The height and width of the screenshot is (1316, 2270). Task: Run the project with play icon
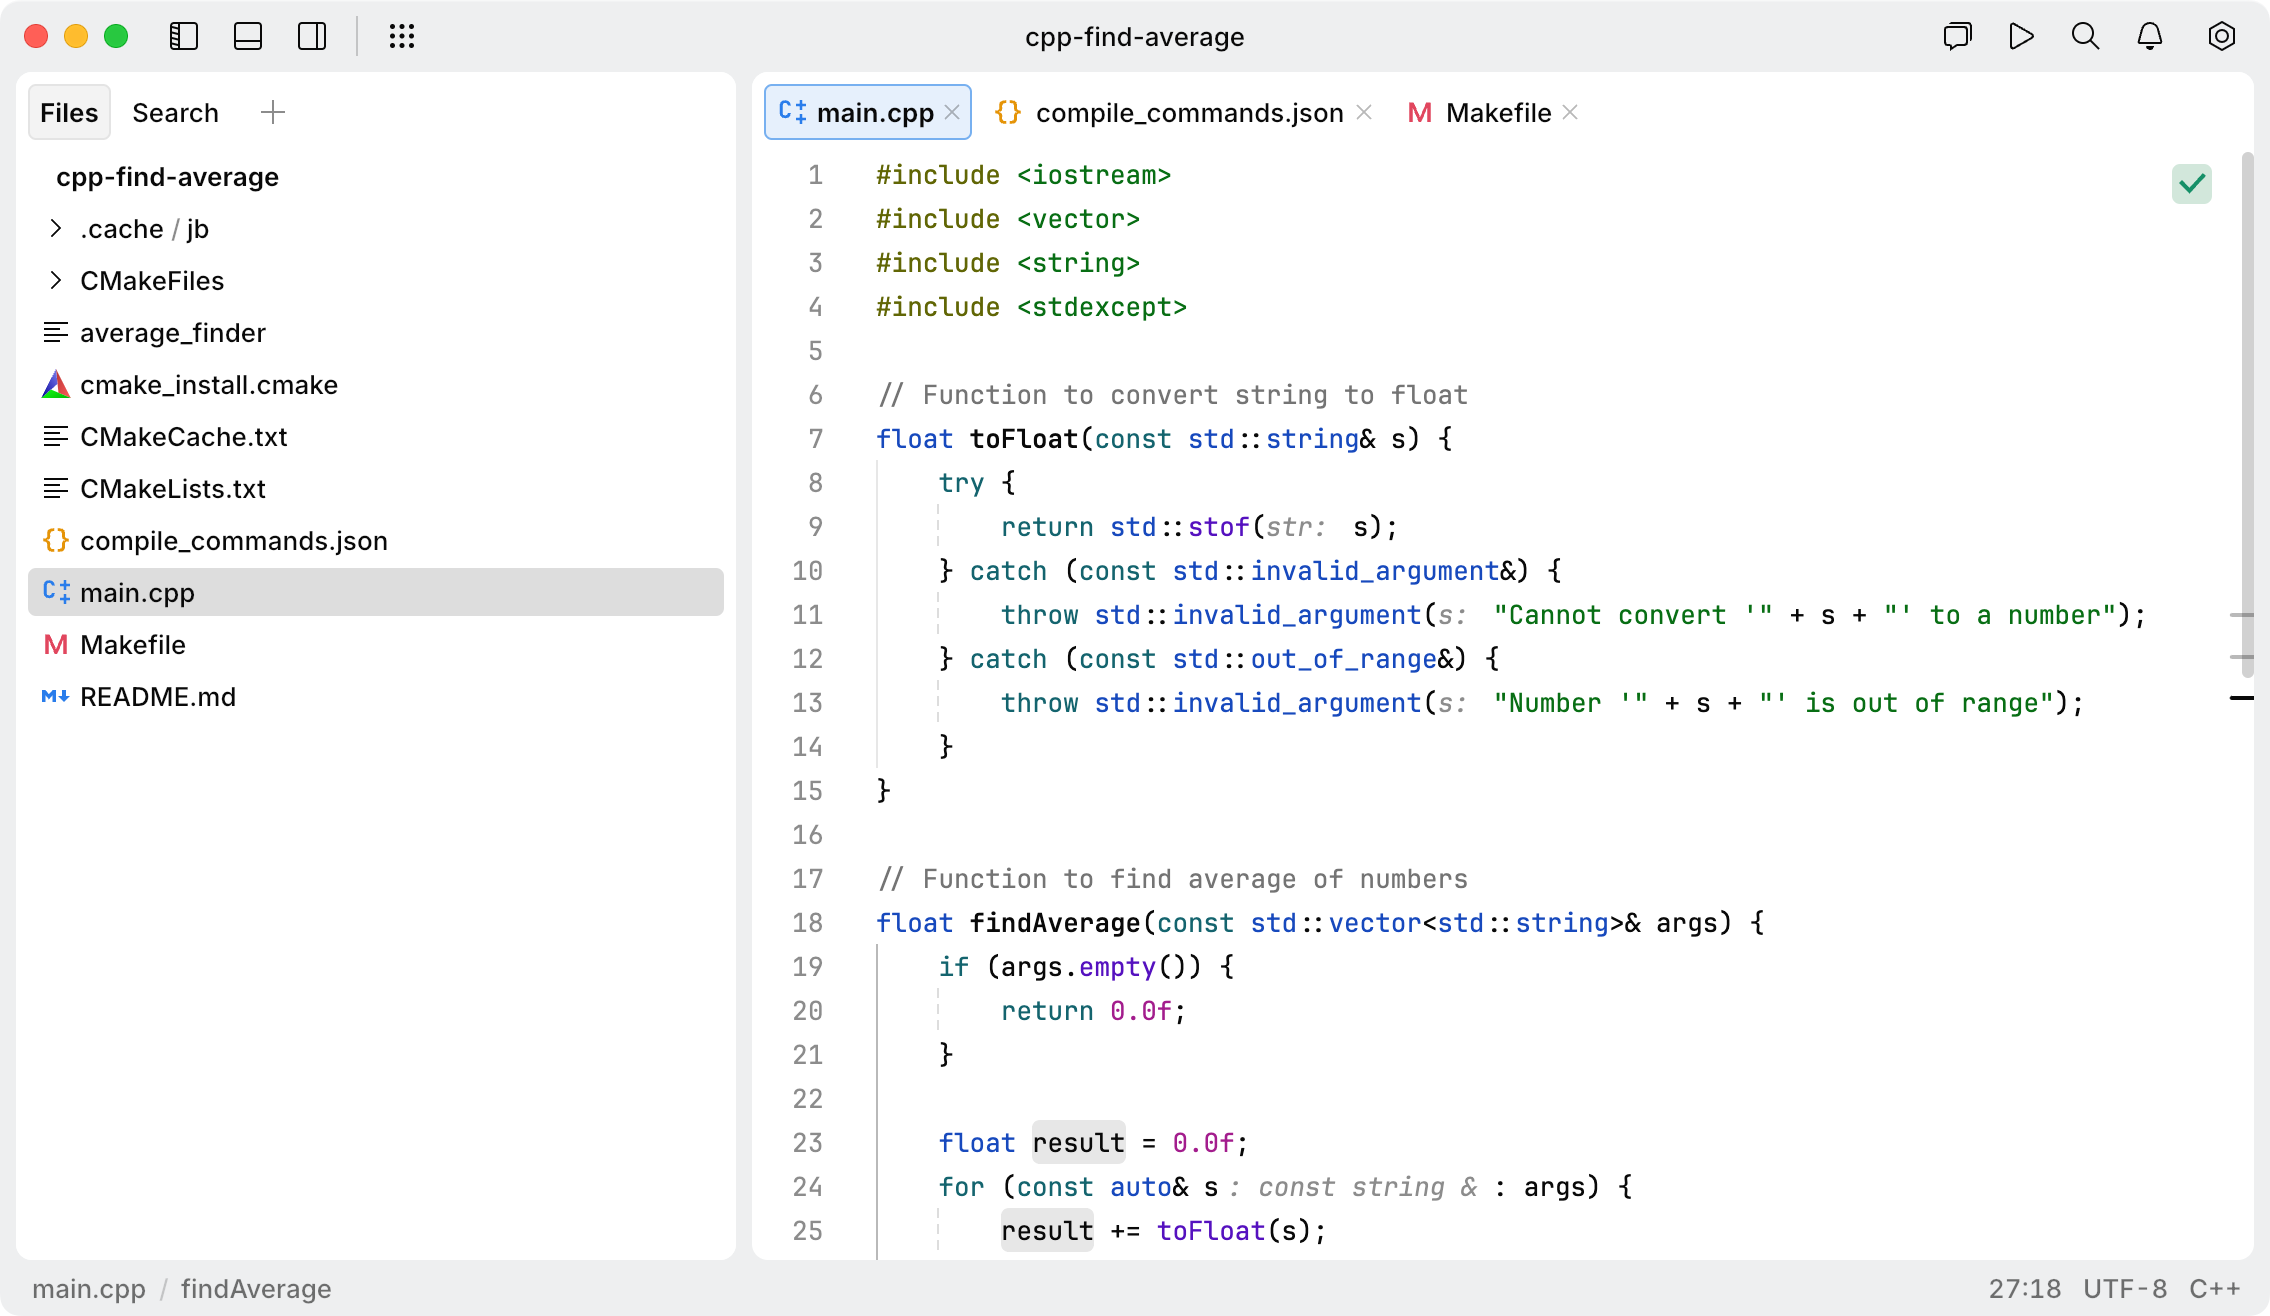(2021, 37)
